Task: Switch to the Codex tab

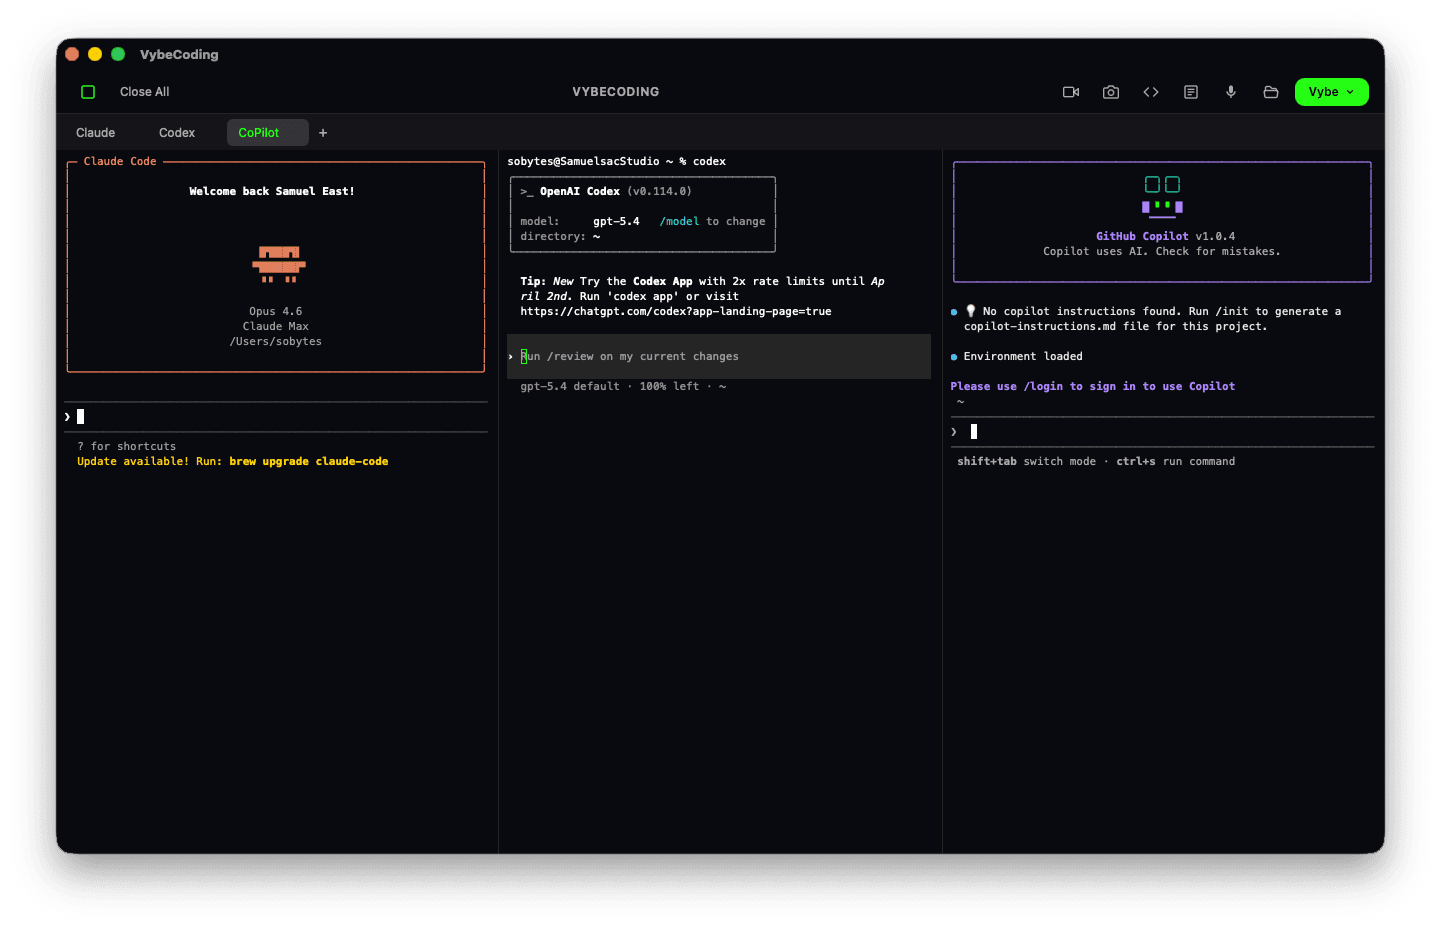Action: 176,132
